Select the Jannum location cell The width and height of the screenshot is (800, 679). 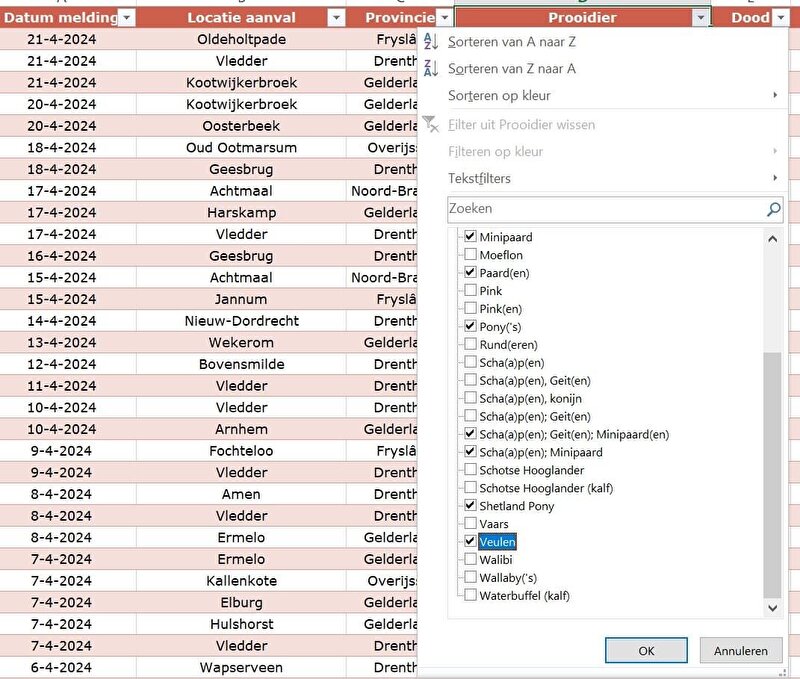(241, 299)
